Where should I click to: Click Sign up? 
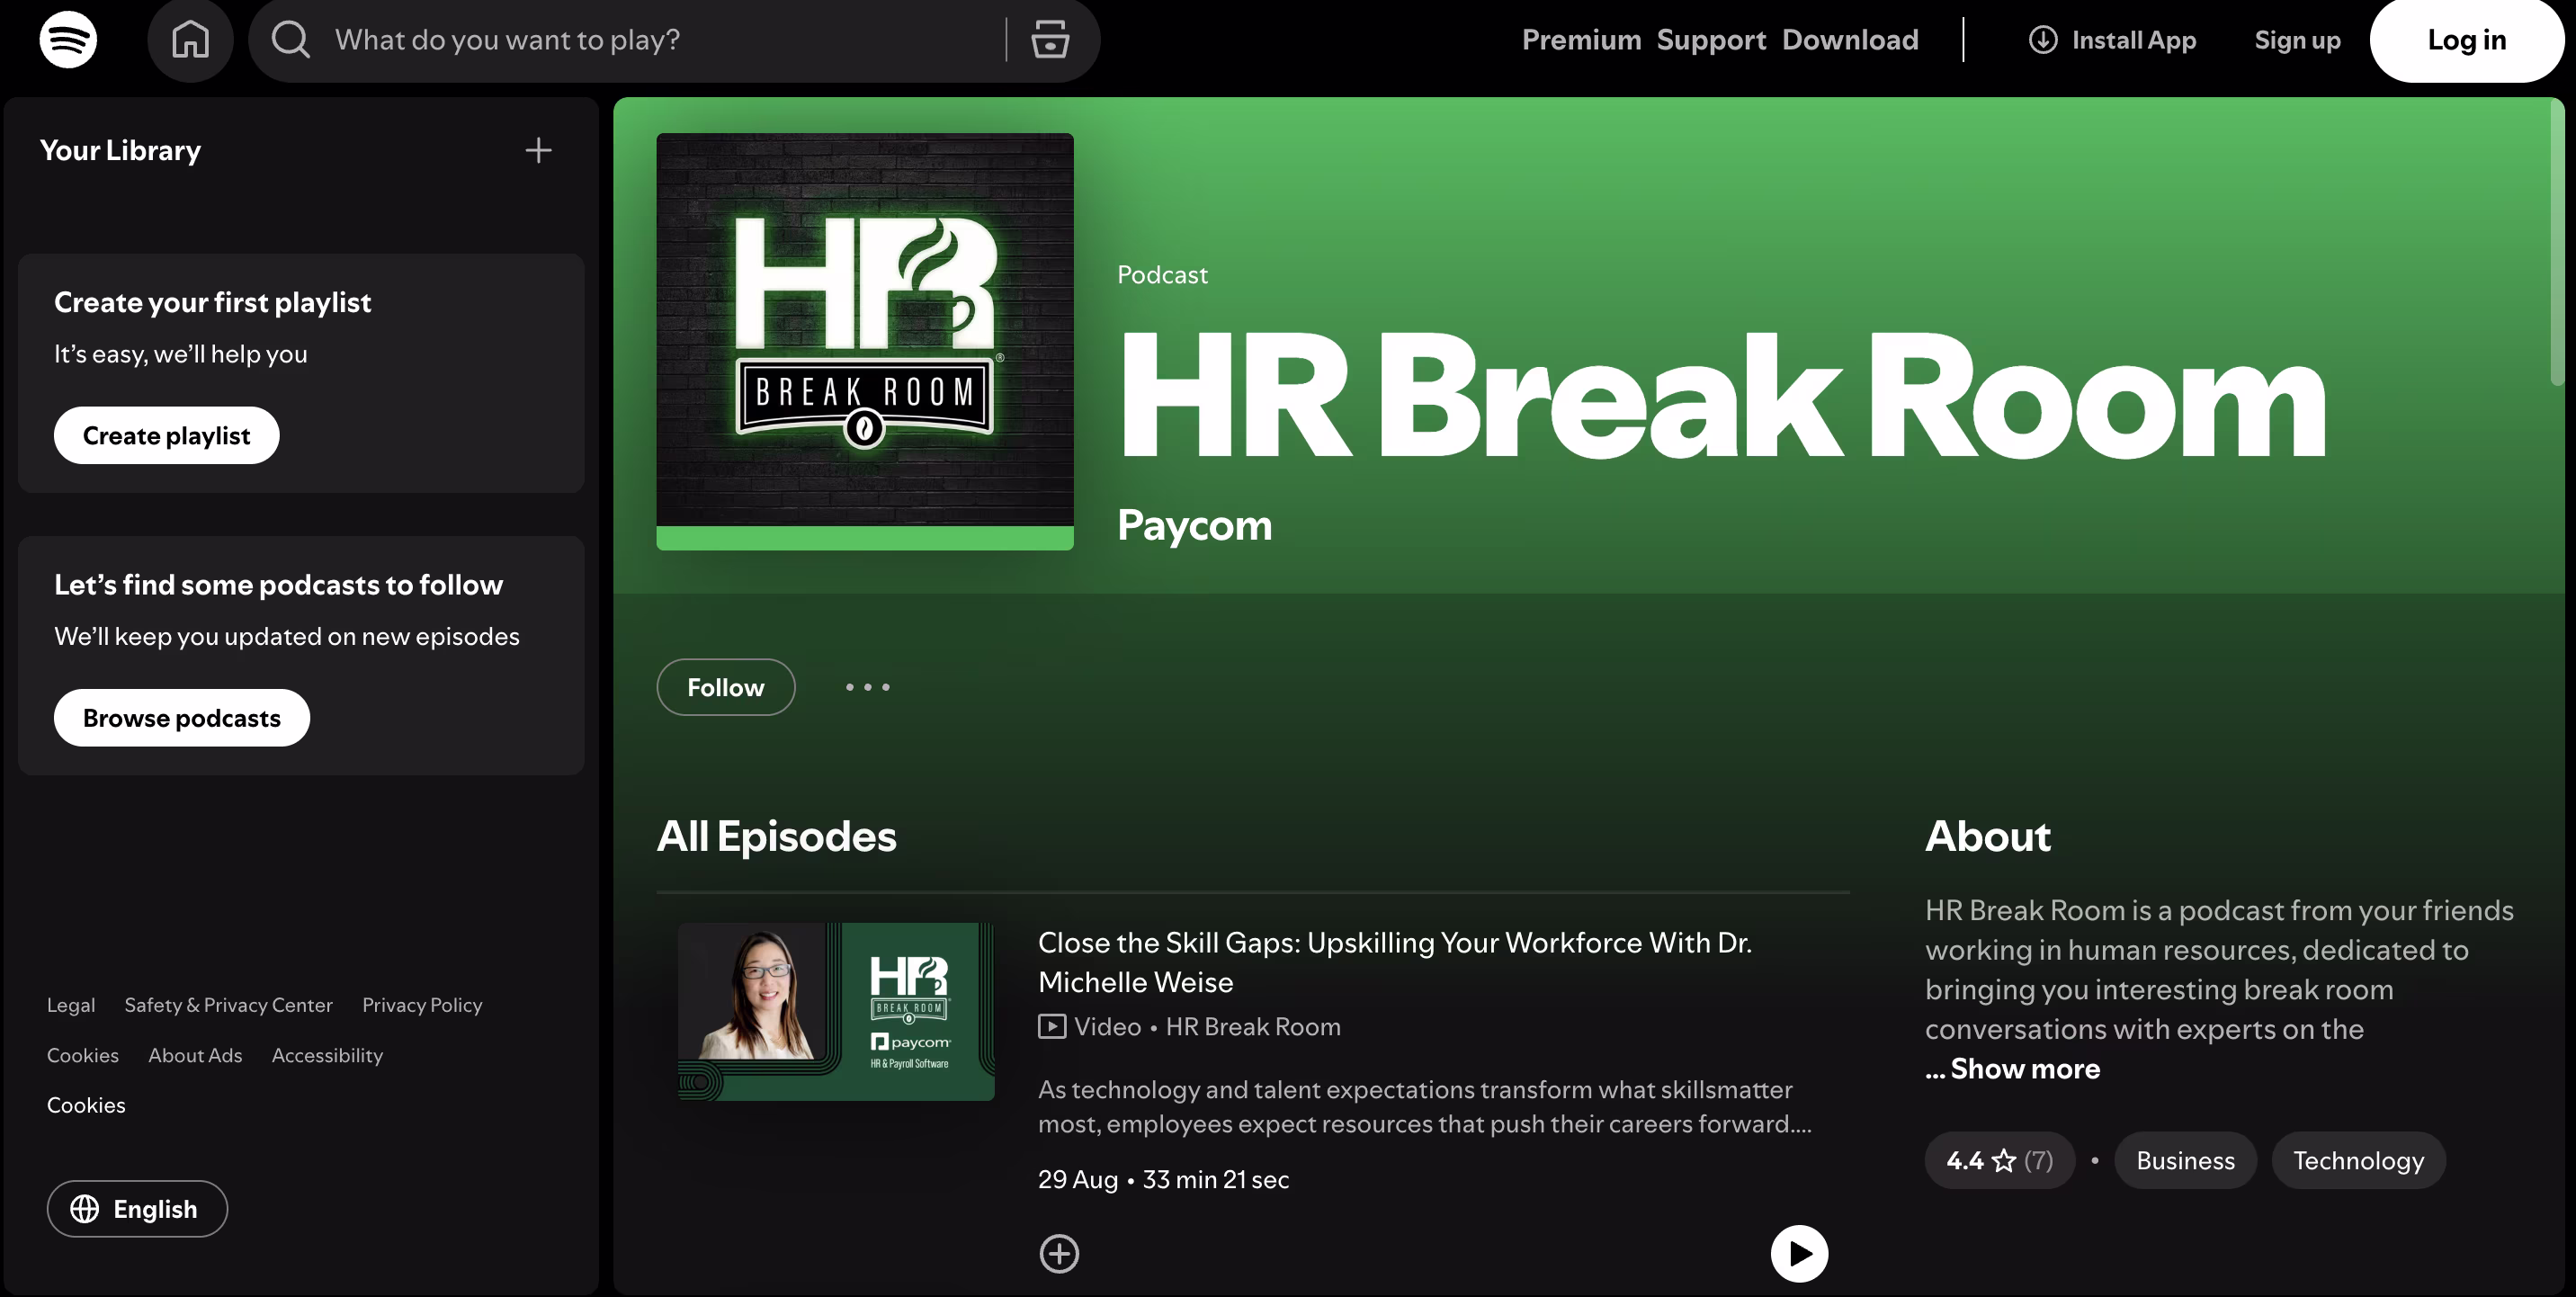pyautogui.click(x=2297, y=40)
